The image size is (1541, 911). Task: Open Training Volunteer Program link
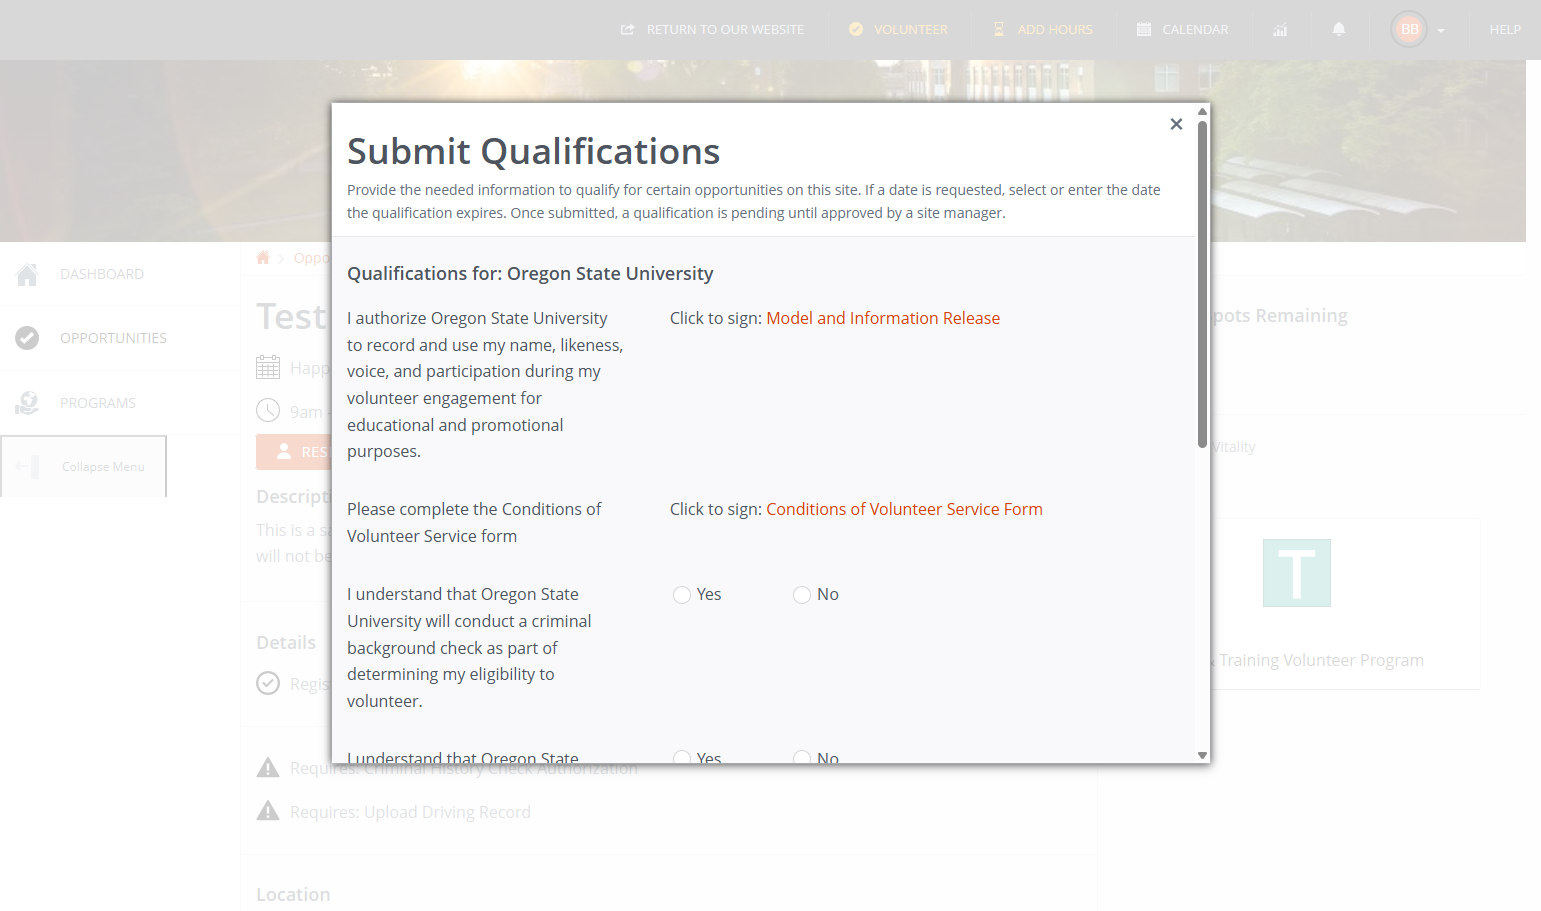point(1321,660)
